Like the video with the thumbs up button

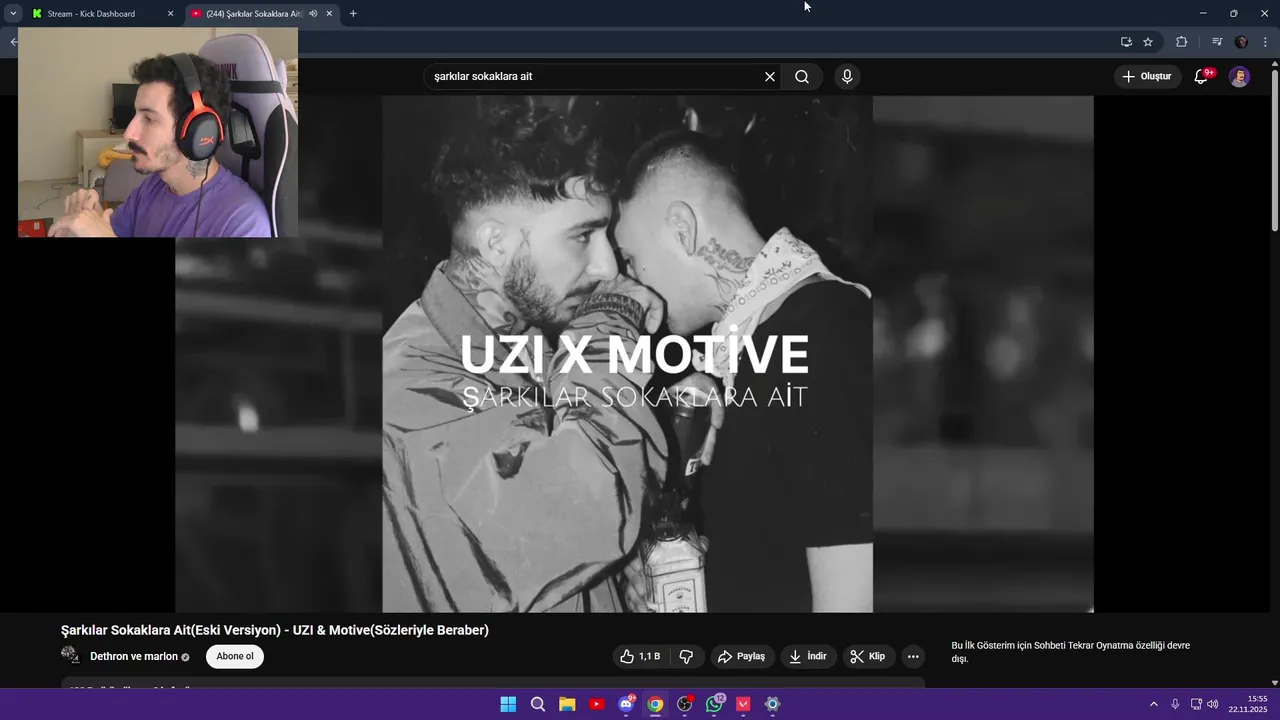click(x=640, y=656)
